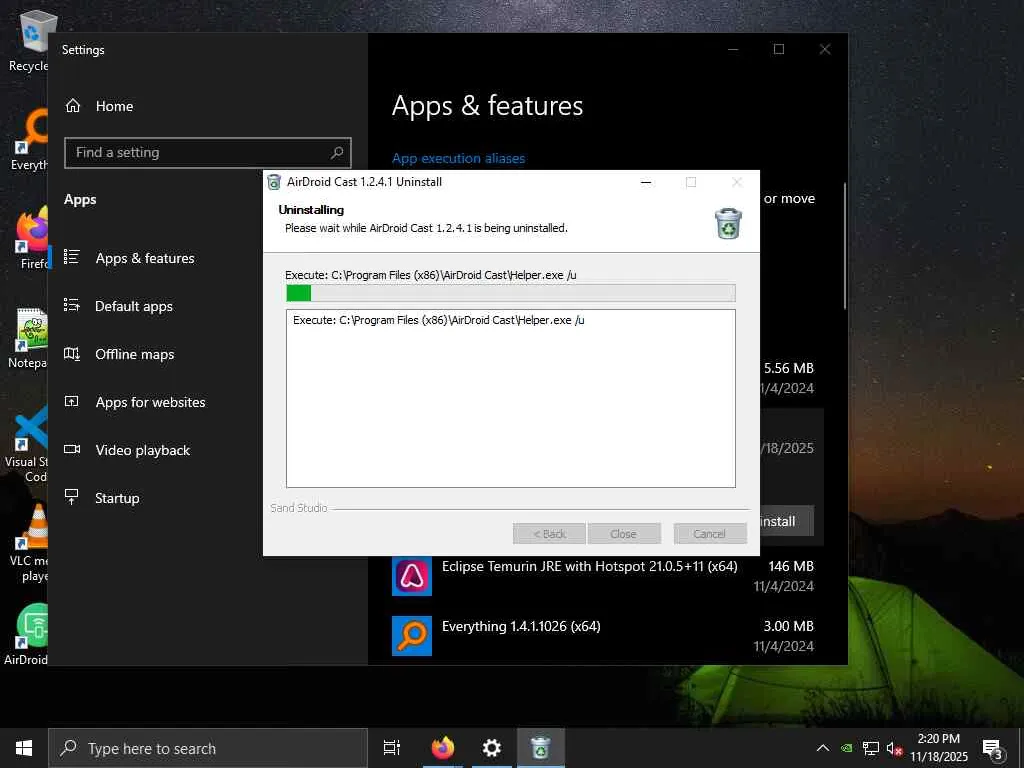Click the Cancel button in uninstaller
The width and height of the screenshot is (1024, 768).
click(710, 534)
